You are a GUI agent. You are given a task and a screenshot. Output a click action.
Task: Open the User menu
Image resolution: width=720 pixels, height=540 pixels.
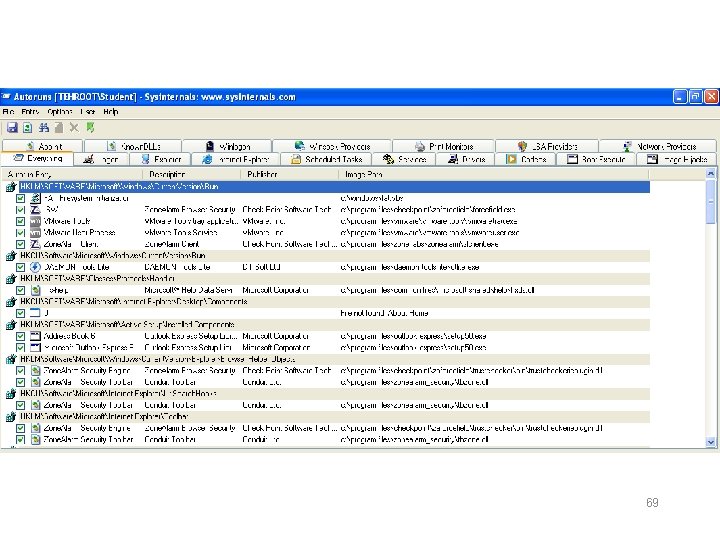point(87,112)
